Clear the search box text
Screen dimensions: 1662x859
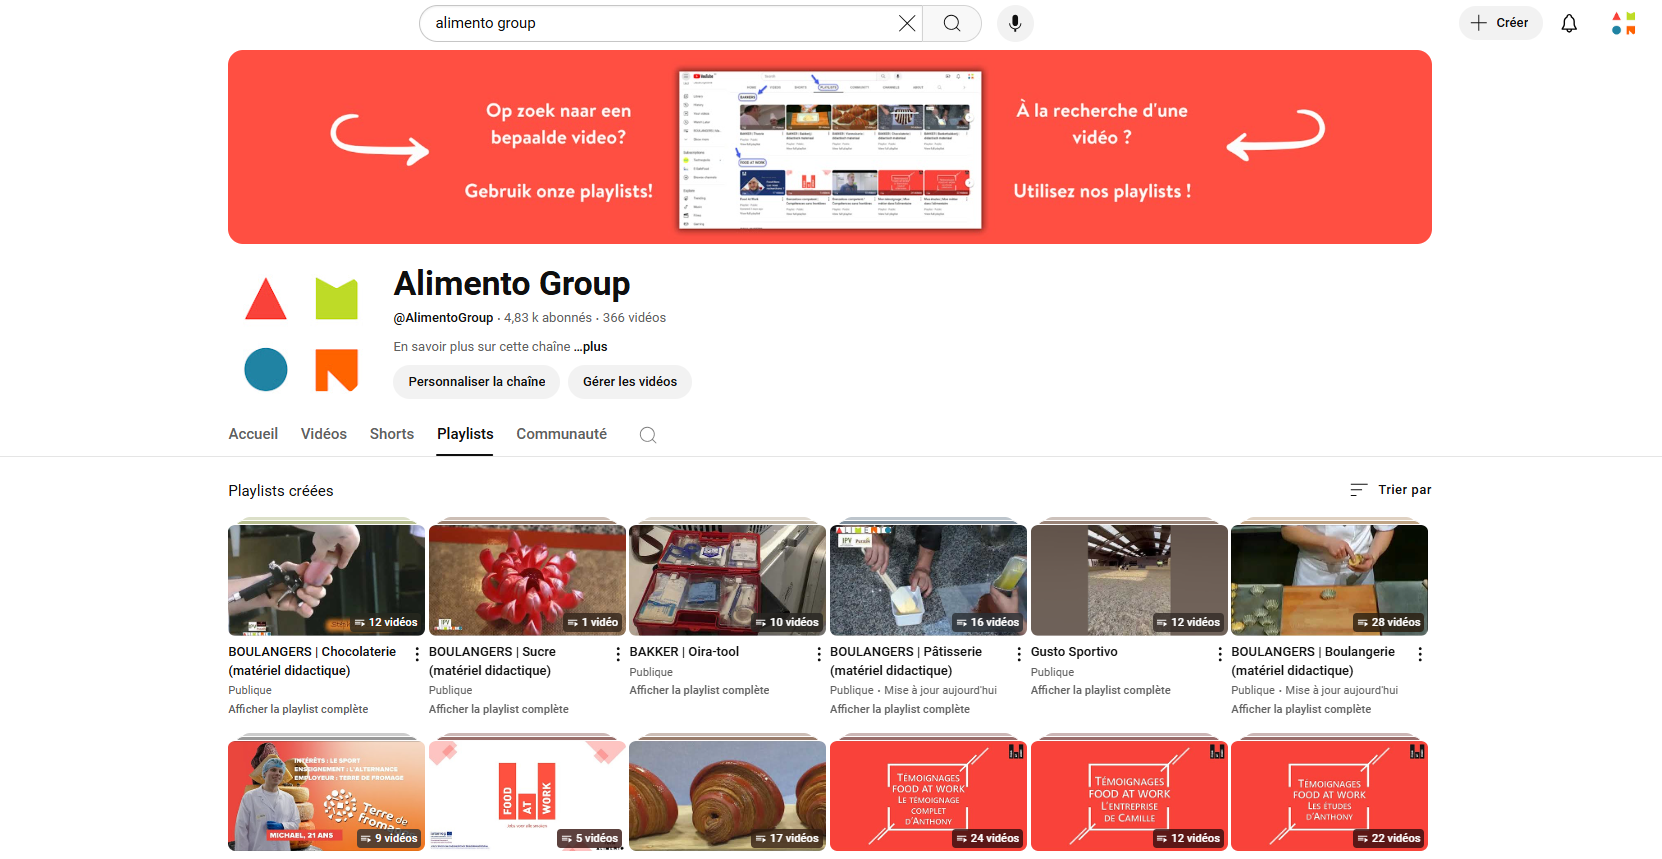(906, 23)
